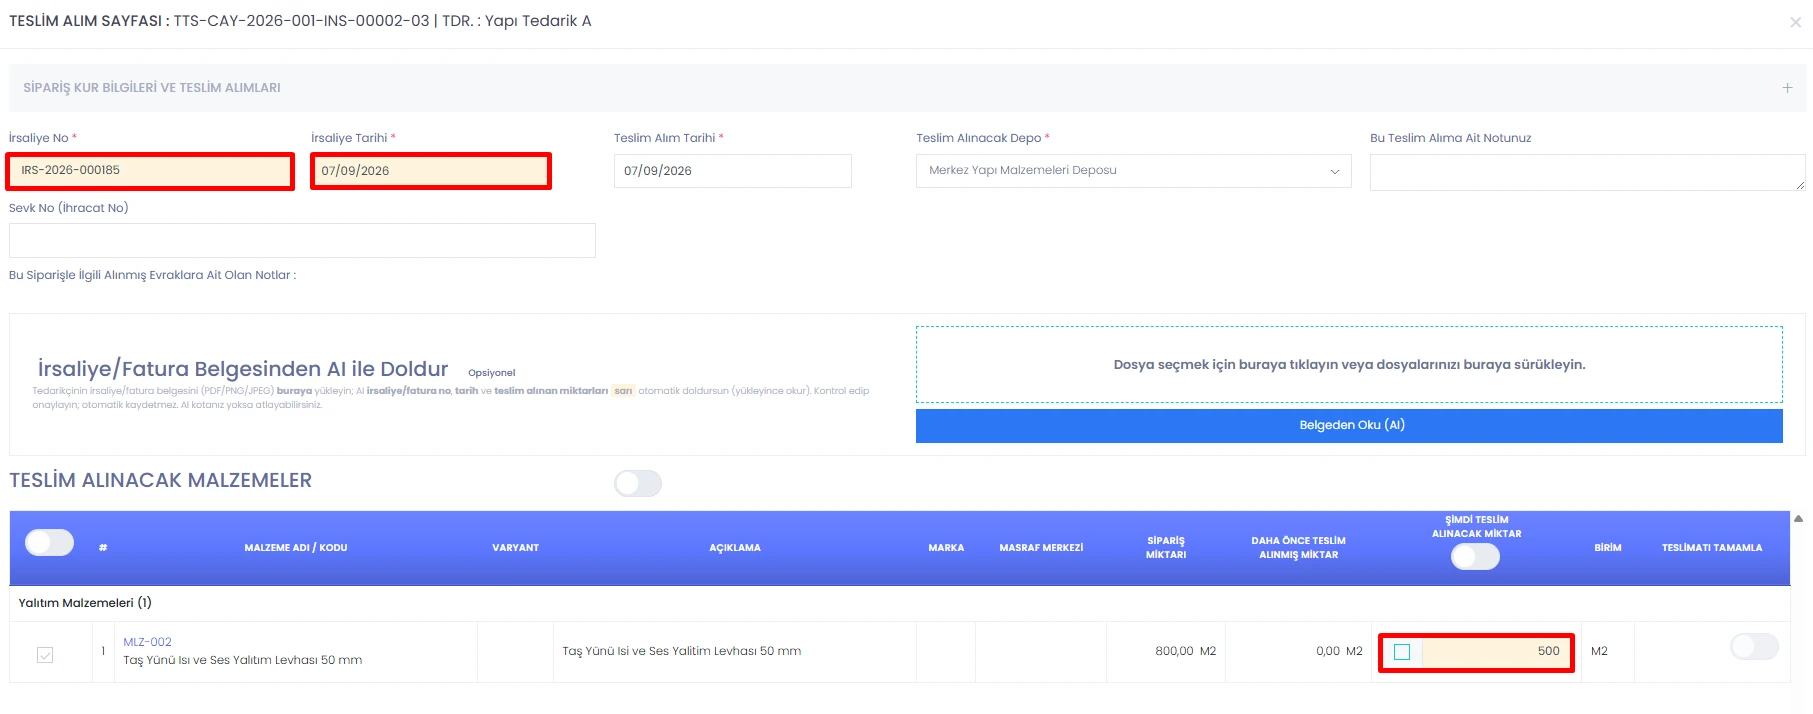Enable Teslimatı Tamamla for the MLZ-002 row

1754,647
